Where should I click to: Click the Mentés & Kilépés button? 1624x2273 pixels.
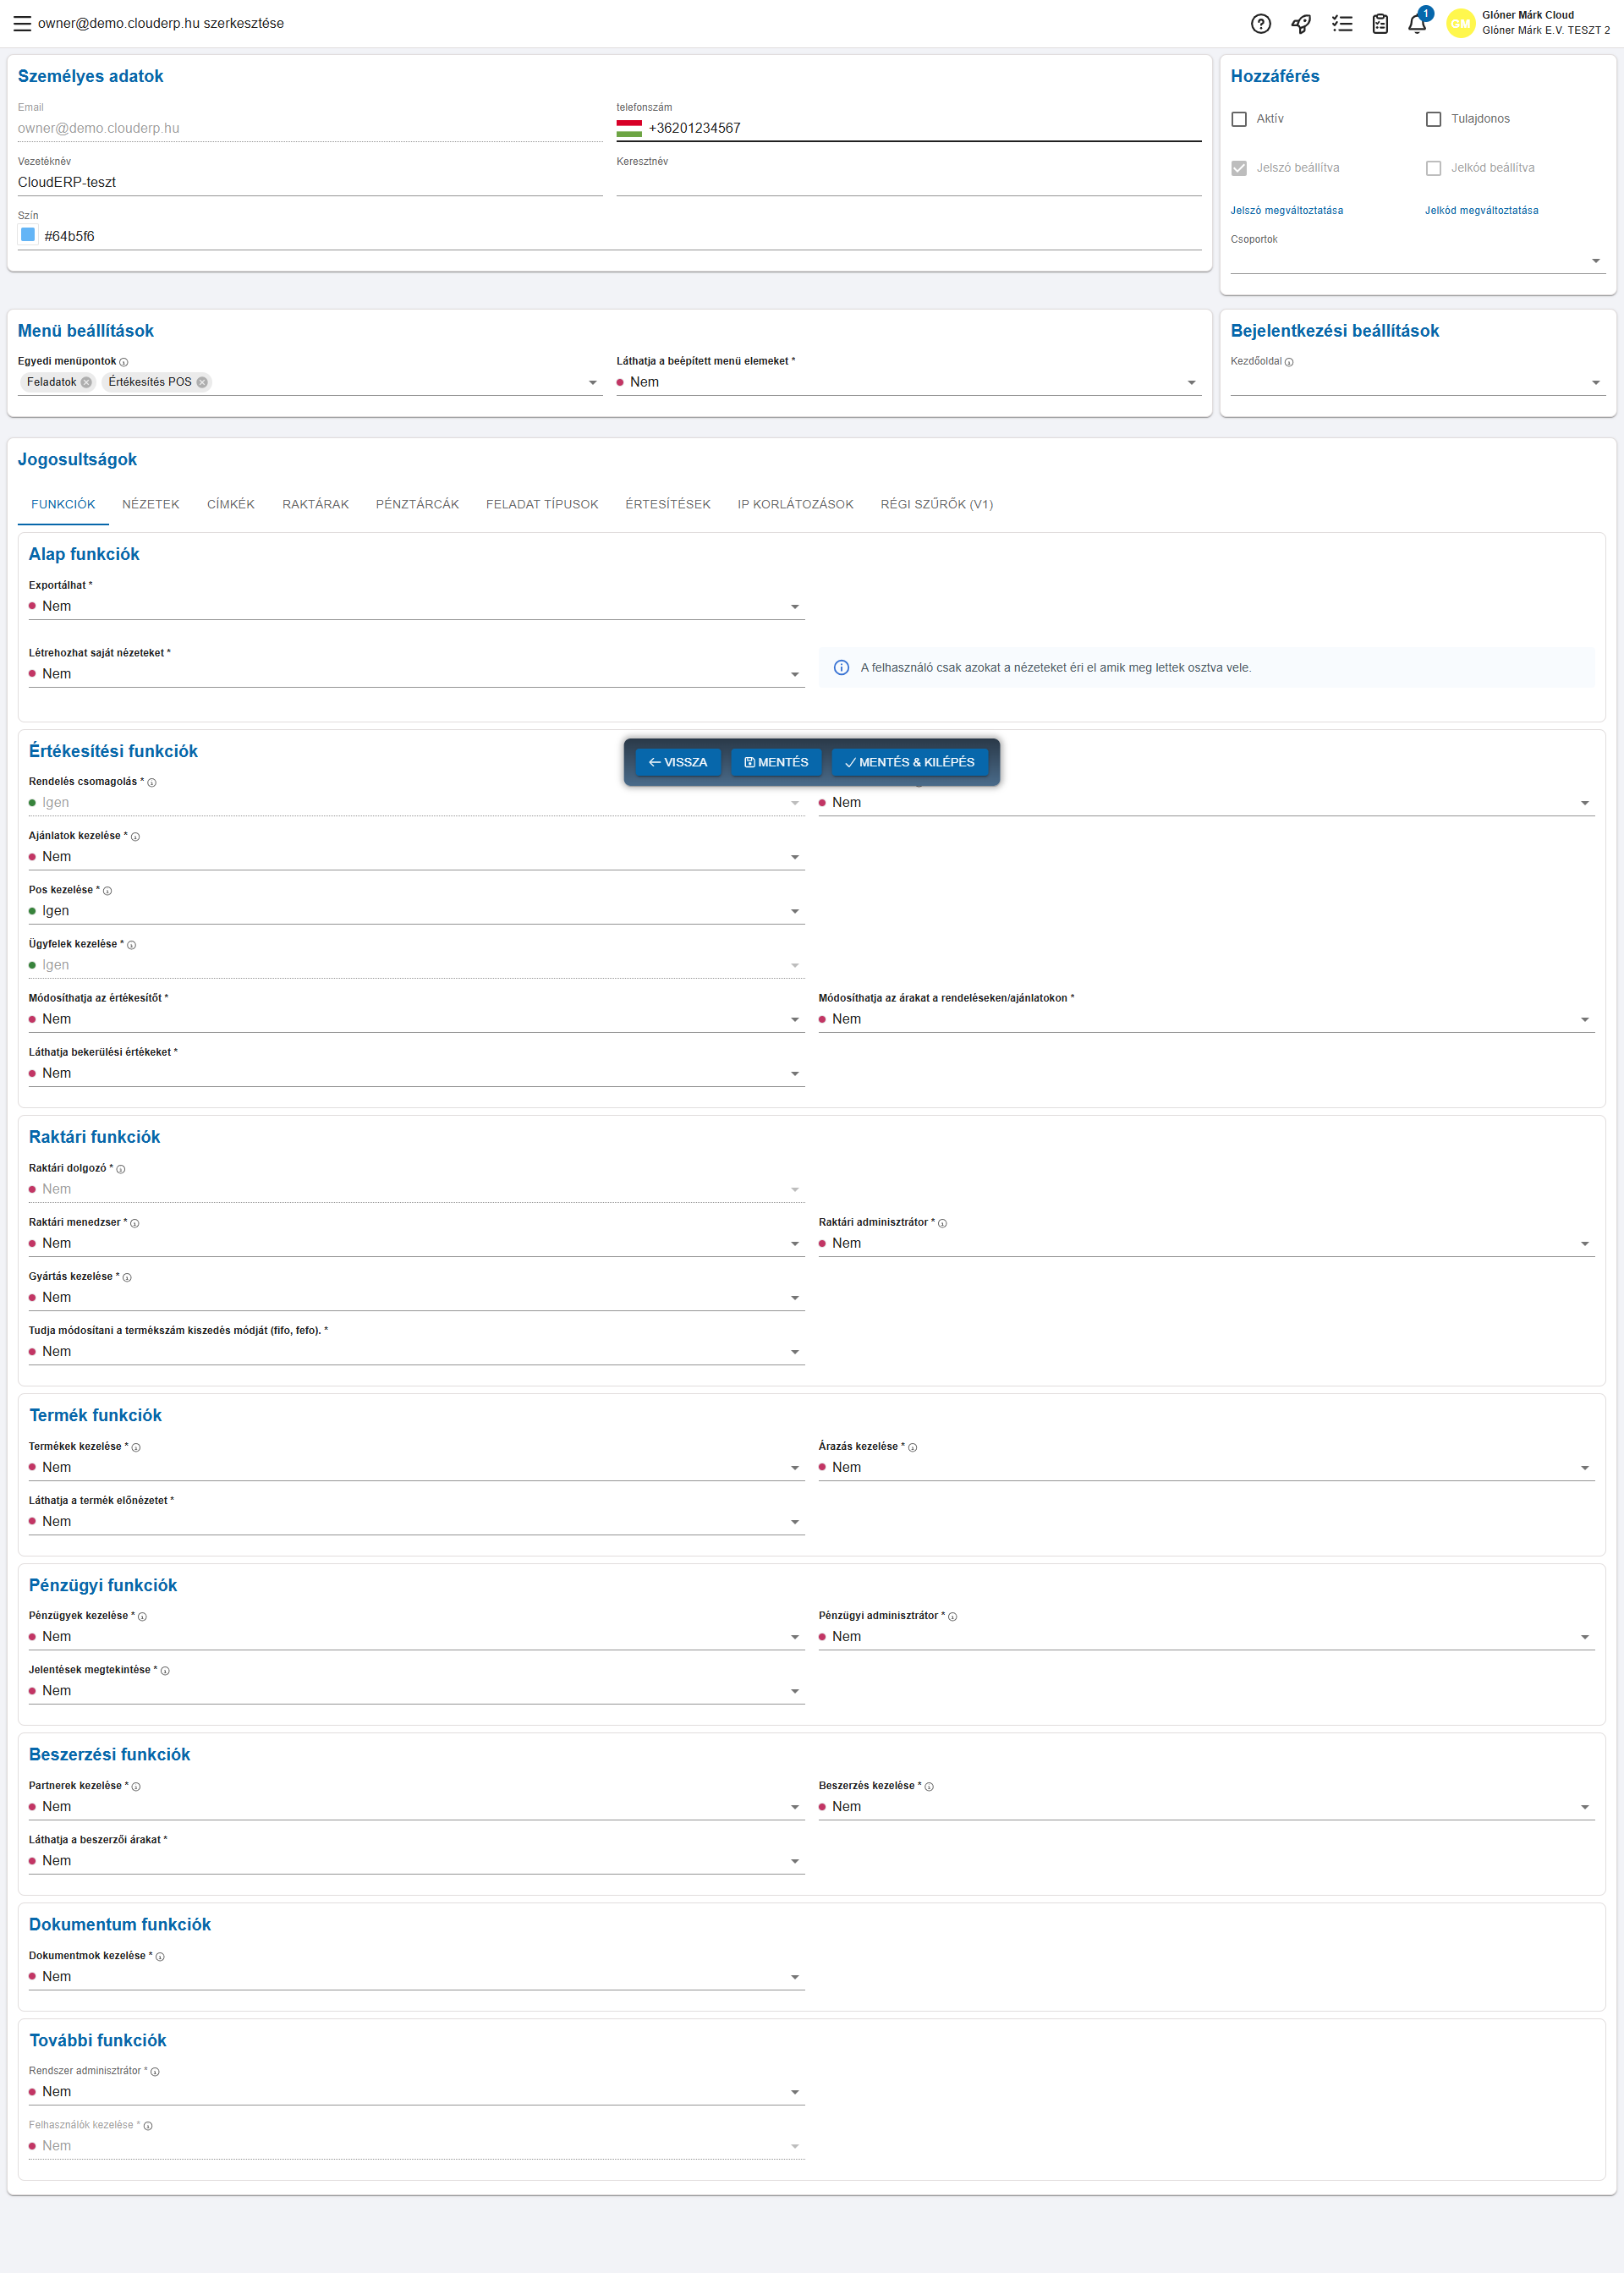pos(909,762)
